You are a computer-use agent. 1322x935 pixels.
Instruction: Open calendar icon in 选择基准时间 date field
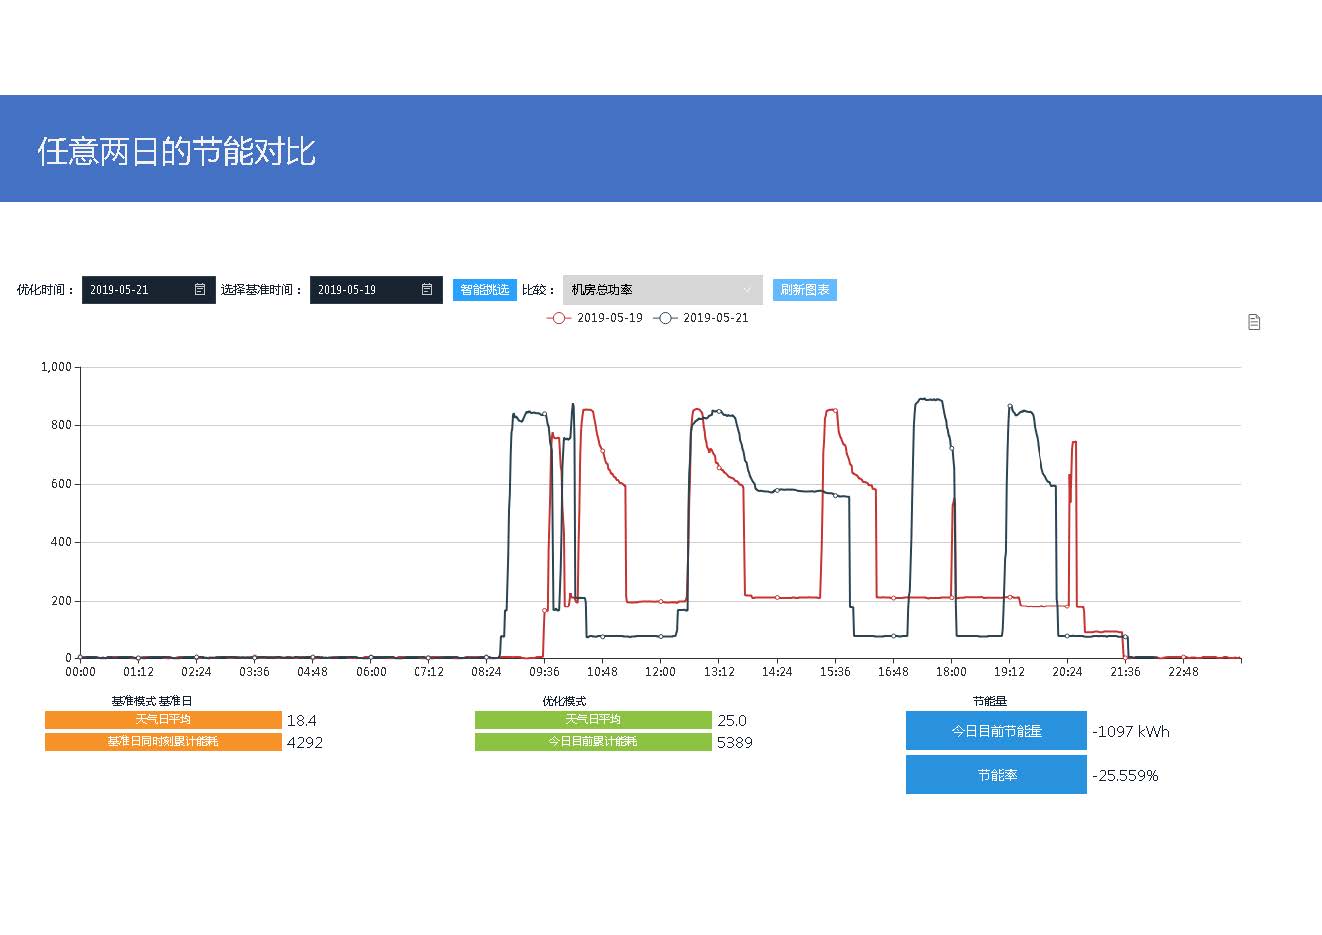point(427,290)
